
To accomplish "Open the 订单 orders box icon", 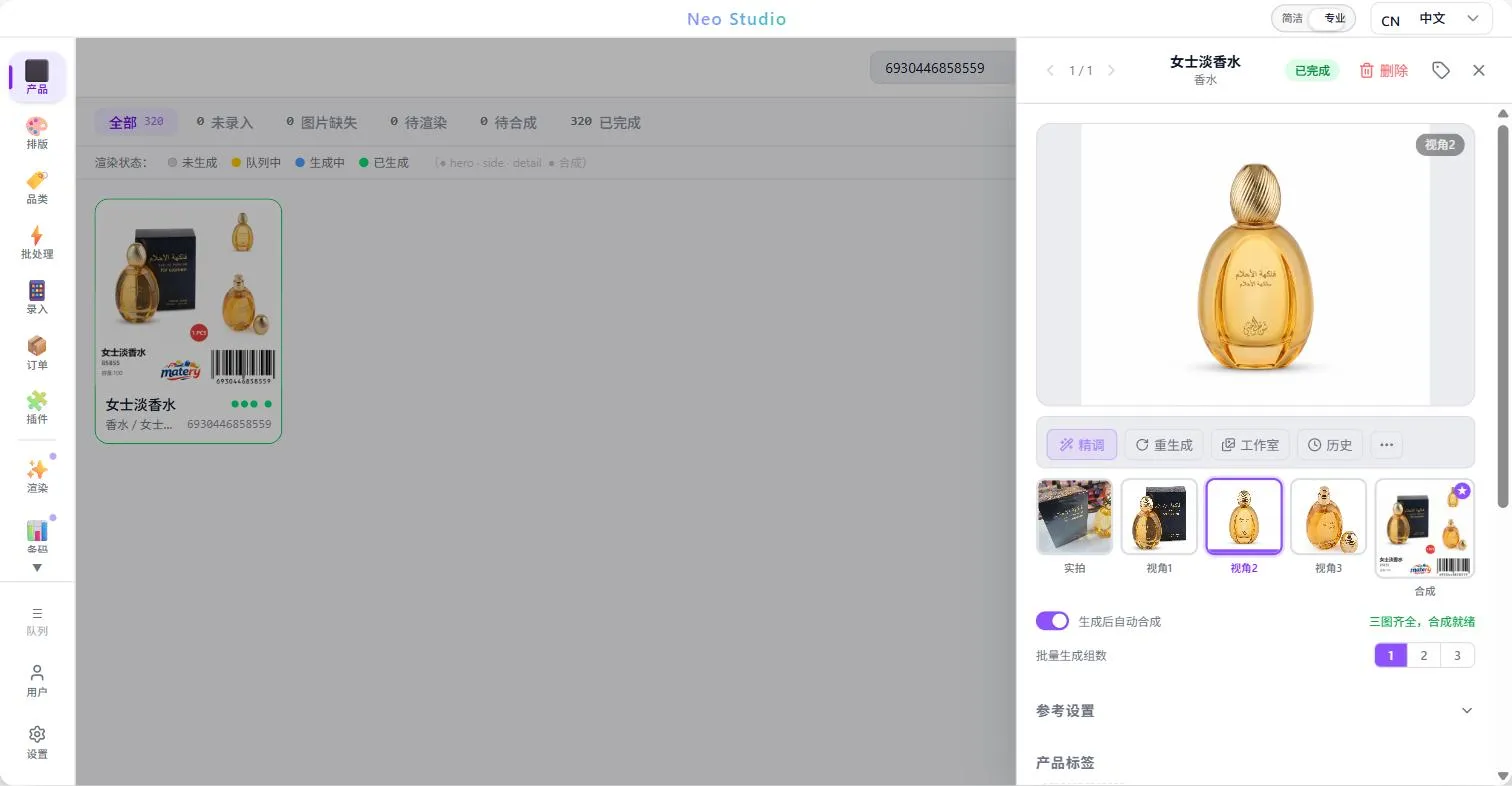I will point(37,353).
